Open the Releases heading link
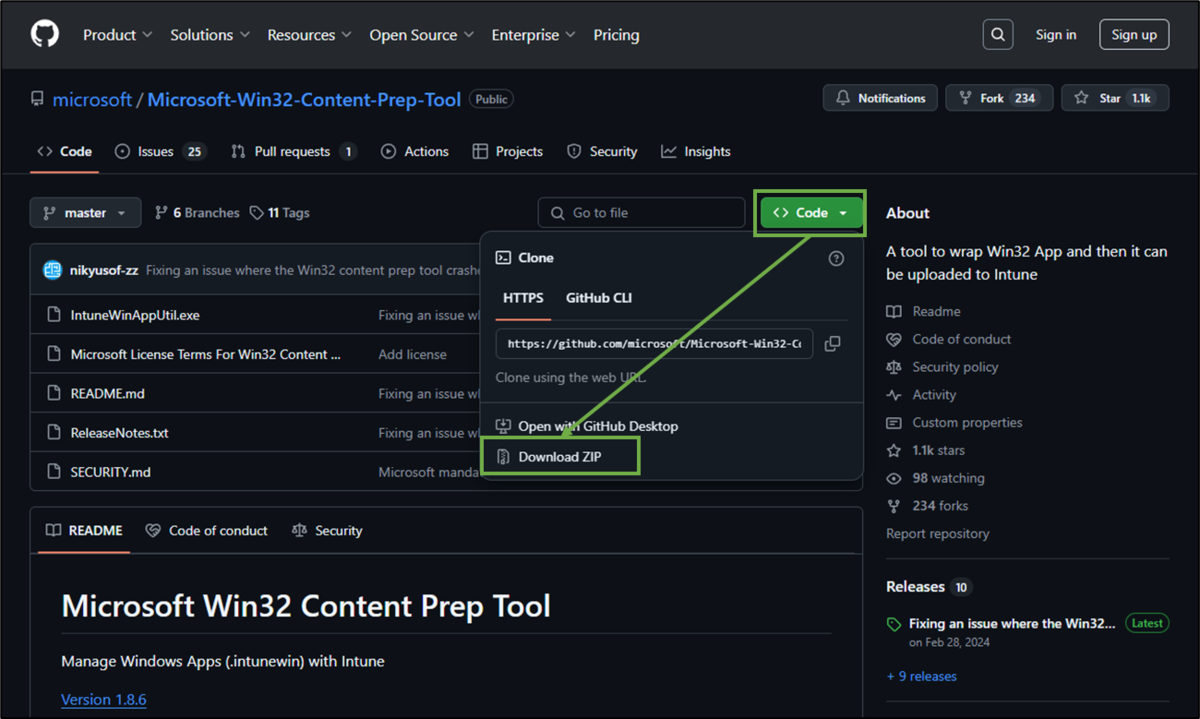The width and height of the screenshot is (1200, 719). pos(915,587)
